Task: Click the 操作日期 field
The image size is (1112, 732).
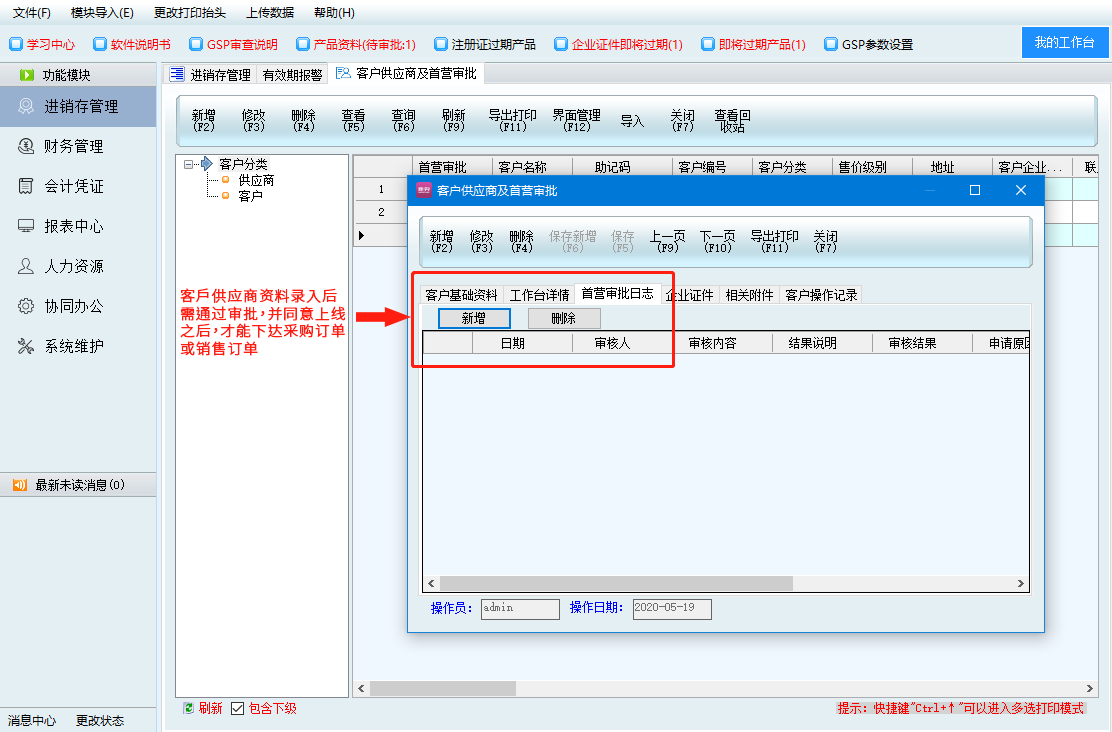Action: pyautogui.click(x=672, y=609)
